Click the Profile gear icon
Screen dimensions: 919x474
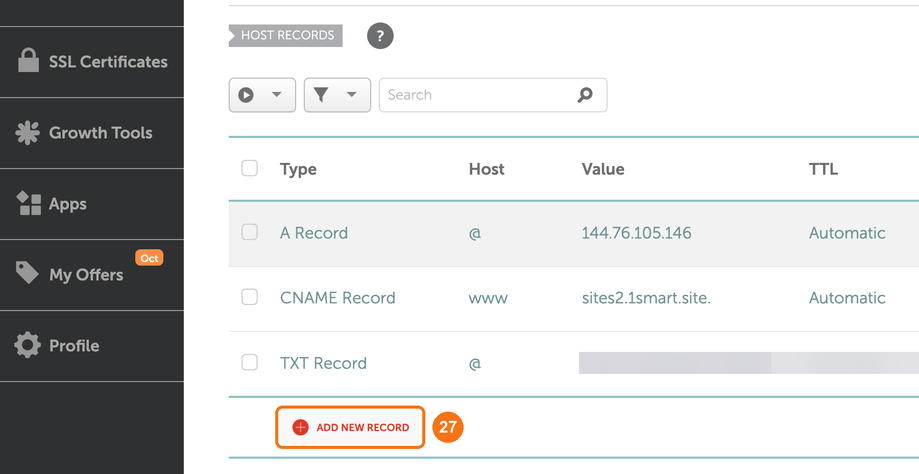(x=28, y=345)
